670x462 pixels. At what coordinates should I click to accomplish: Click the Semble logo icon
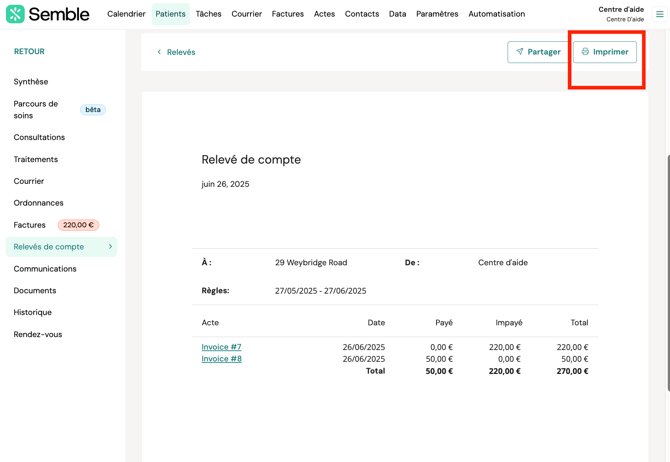pyautogui.click(x=15, y=14)
